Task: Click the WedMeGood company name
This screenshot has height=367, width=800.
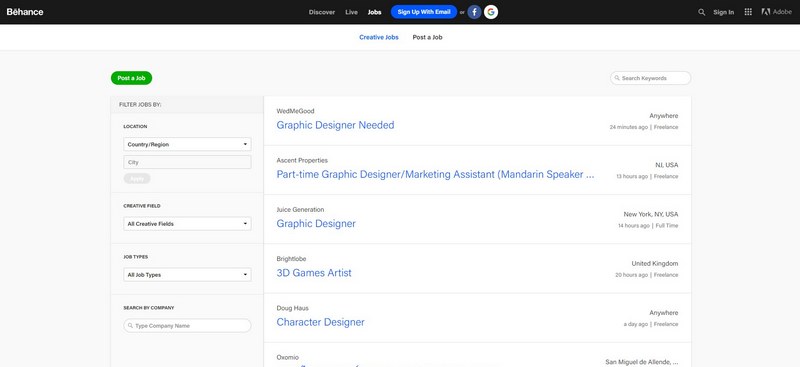Action: tap(295, 111)
